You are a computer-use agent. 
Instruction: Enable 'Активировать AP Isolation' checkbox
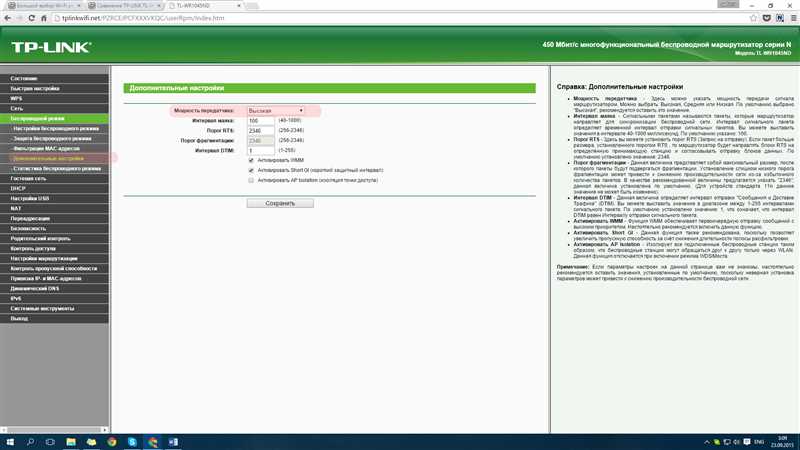pos(251,180)
